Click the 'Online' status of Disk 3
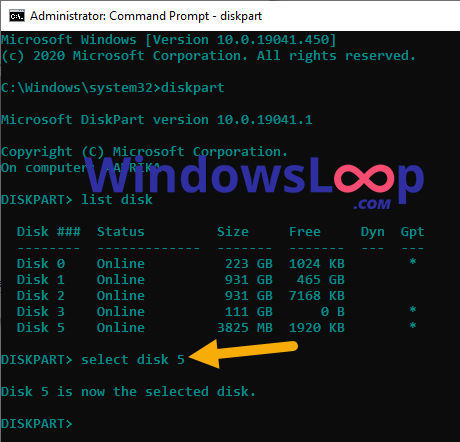460x442 pixels. click(121, 312)
